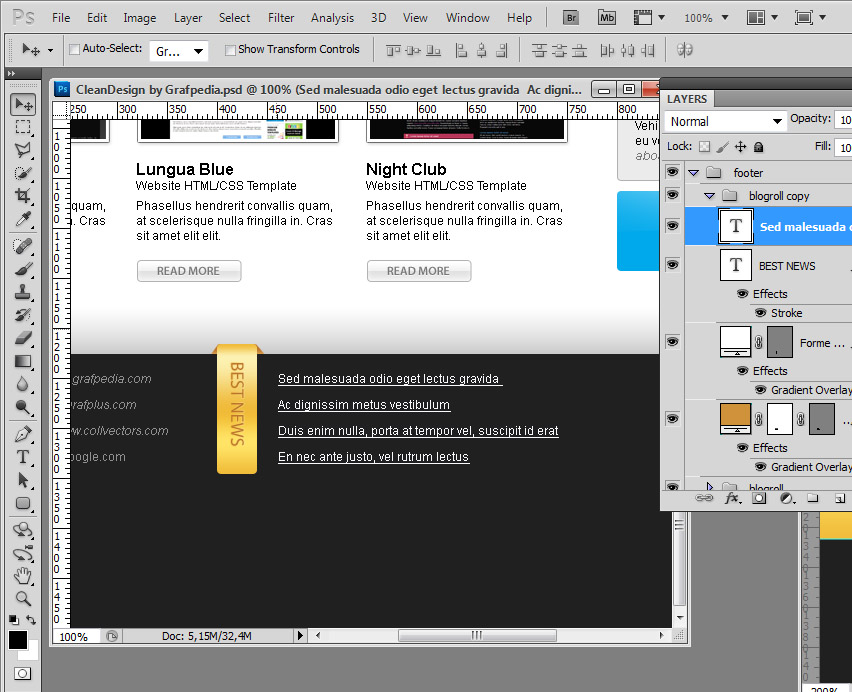Screen dimensions: 852x692
Task: Select the Horizontal Type tool
Action: pos(23,457)
